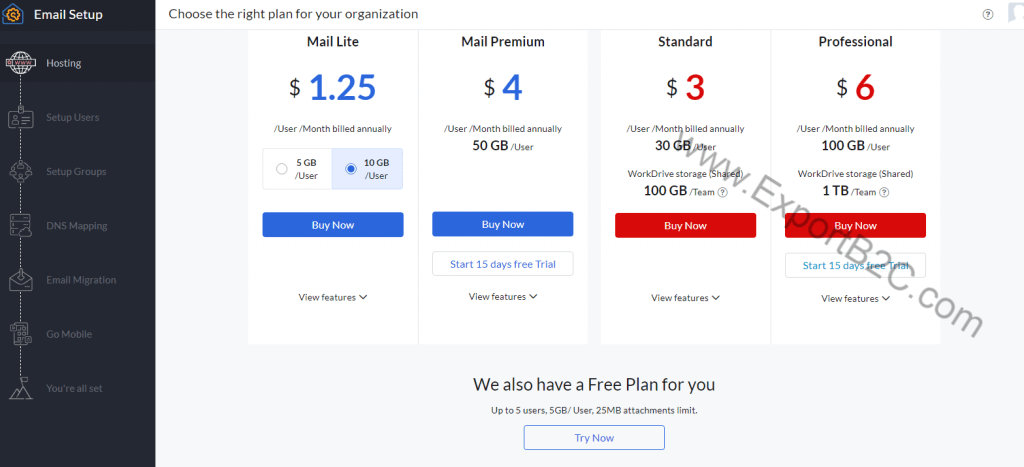
Task: Open the Hosting step in sidebar
Action: [64, 63]
